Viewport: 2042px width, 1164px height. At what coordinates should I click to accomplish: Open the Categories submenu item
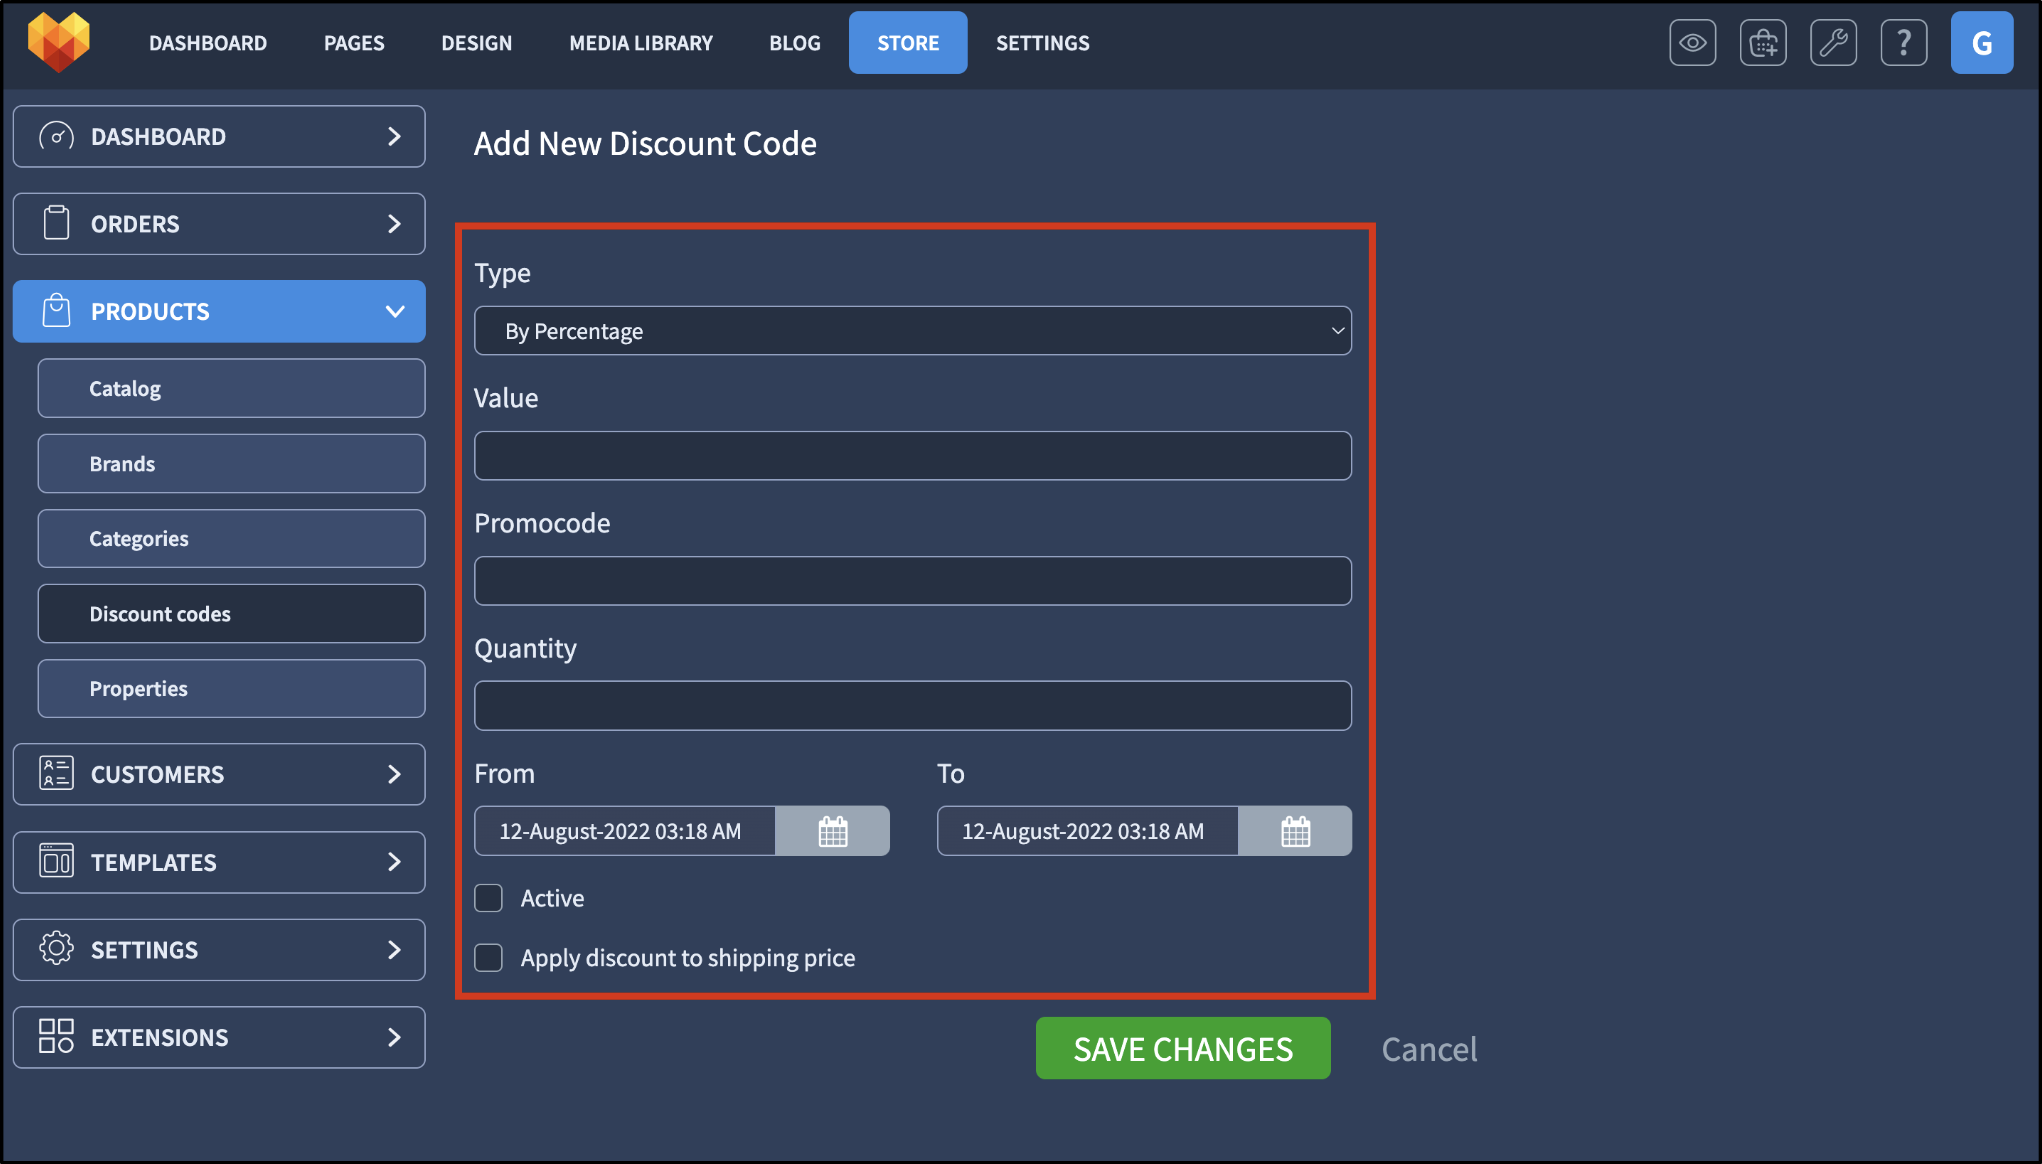coord(231,538)
